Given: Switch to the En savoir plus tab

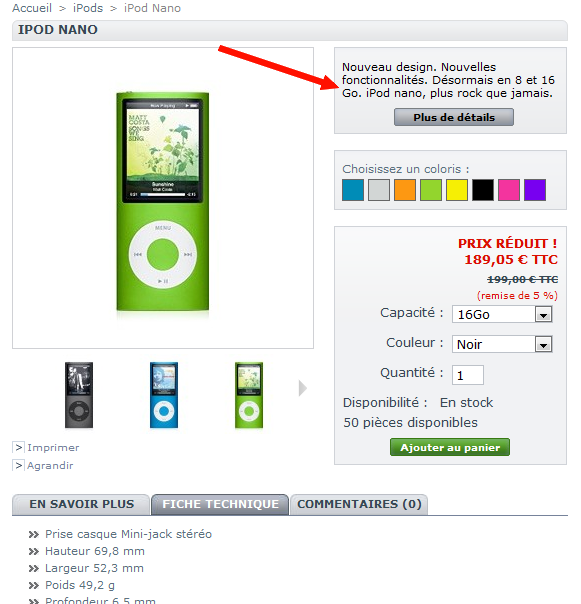Looking at the screenshot, I should [x=81, y=504].
